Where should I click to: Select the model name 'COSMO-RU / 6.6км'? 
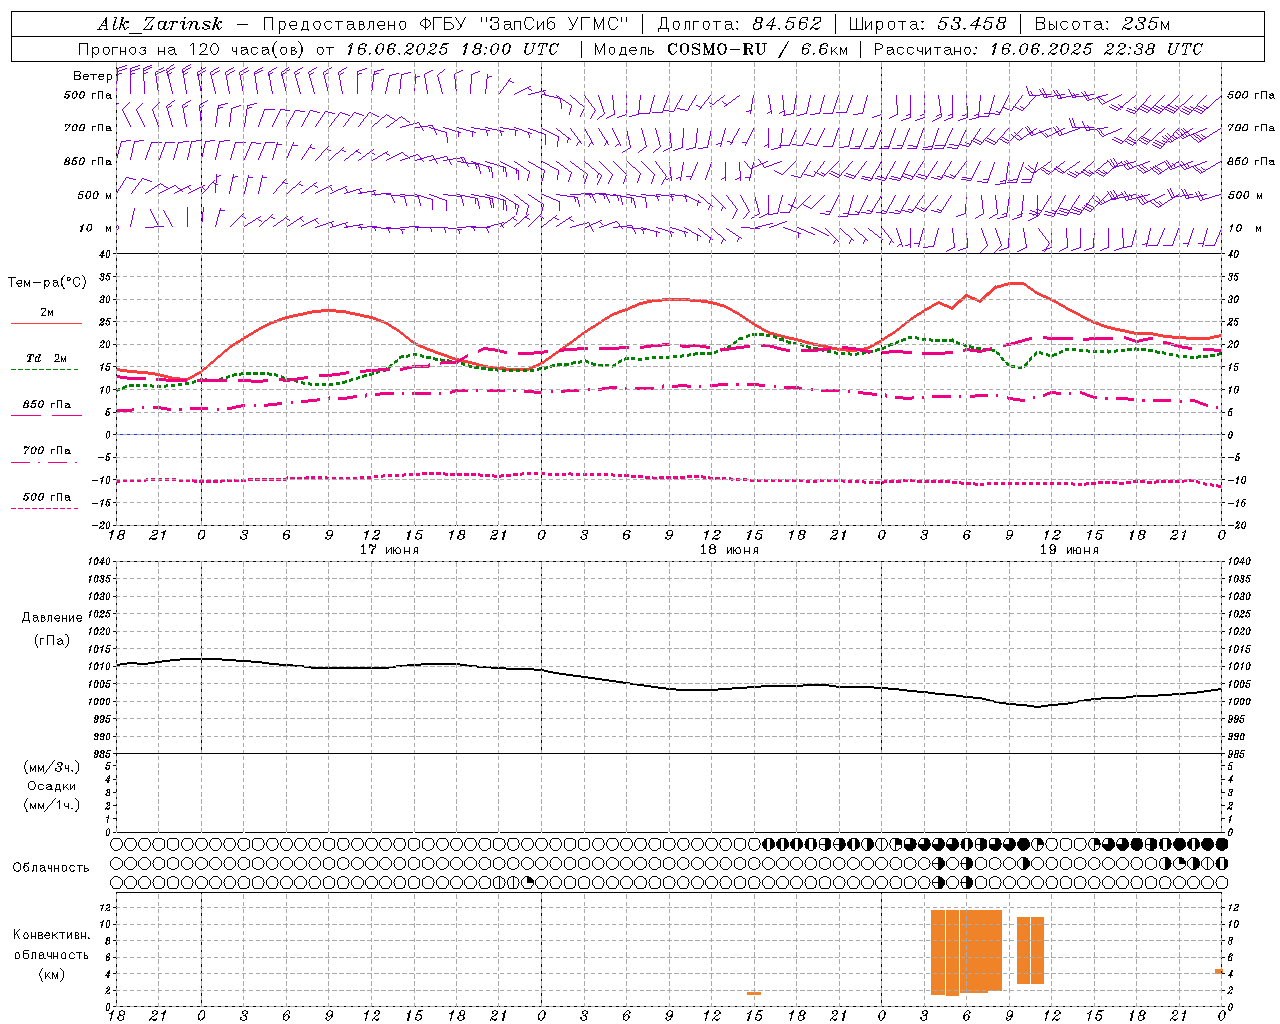757,49
